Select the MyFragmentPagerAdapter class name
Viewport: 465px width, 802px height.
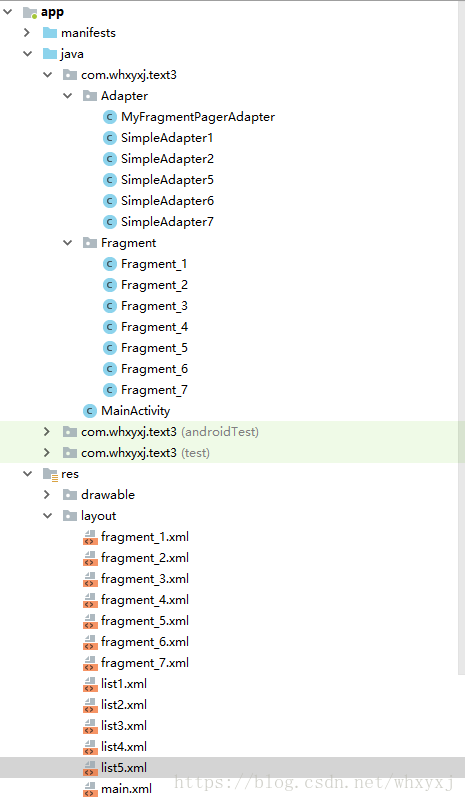click(x=198, y=117)
